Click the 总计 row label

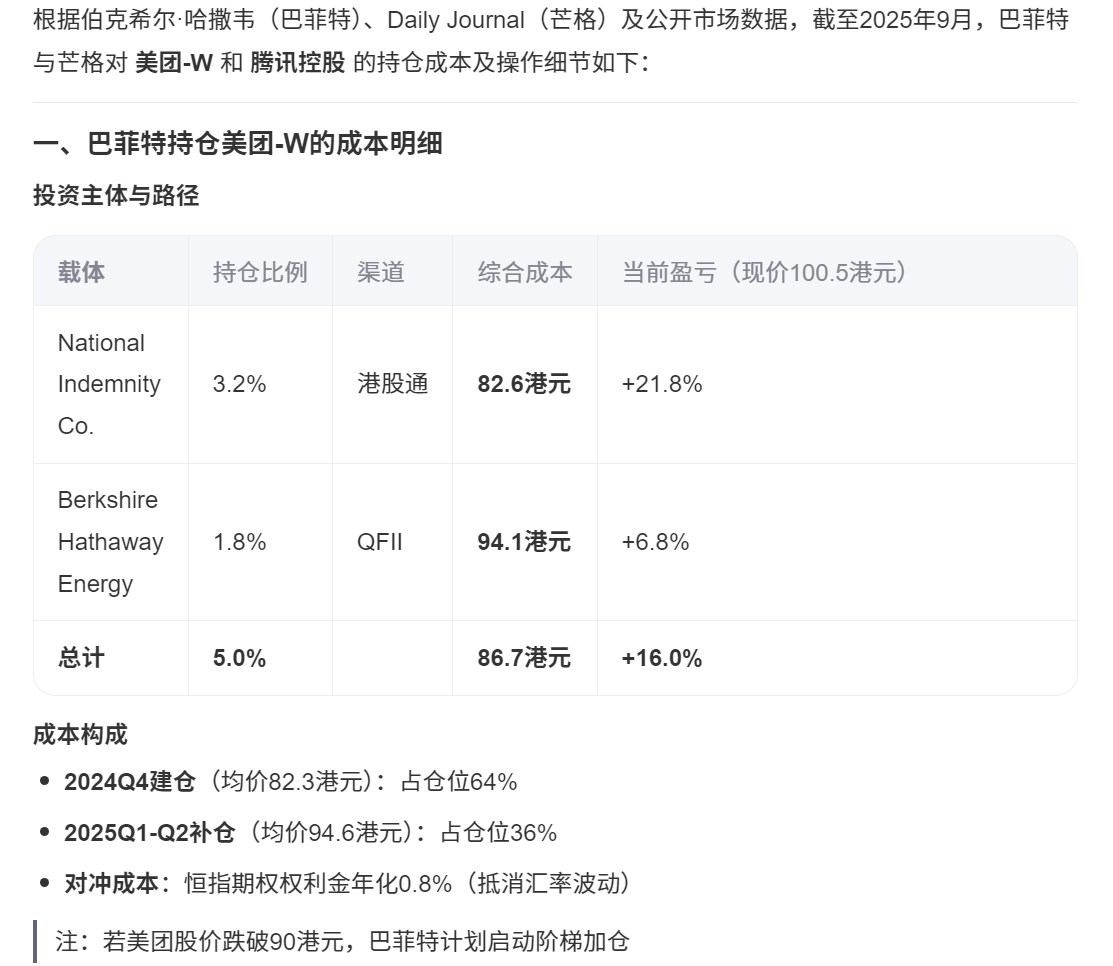81,658
